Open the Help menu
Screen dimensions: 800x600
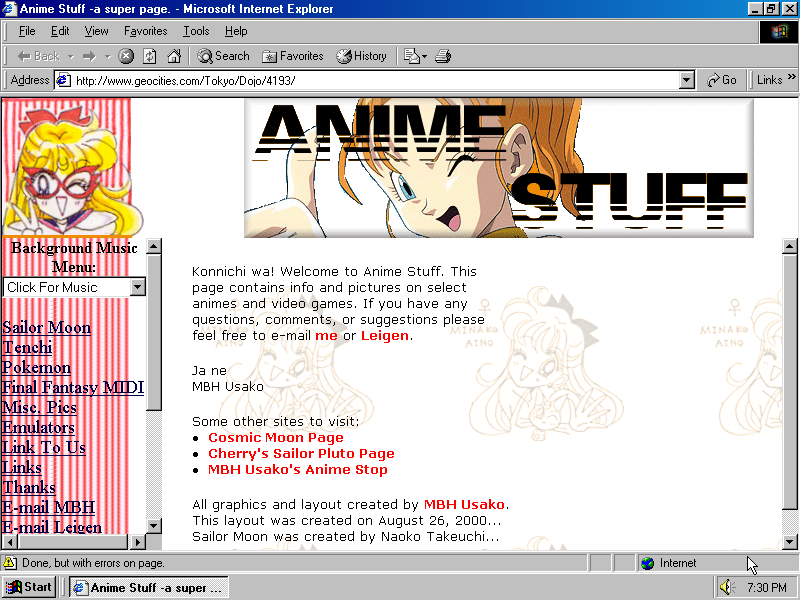click(x=236, y=31)
